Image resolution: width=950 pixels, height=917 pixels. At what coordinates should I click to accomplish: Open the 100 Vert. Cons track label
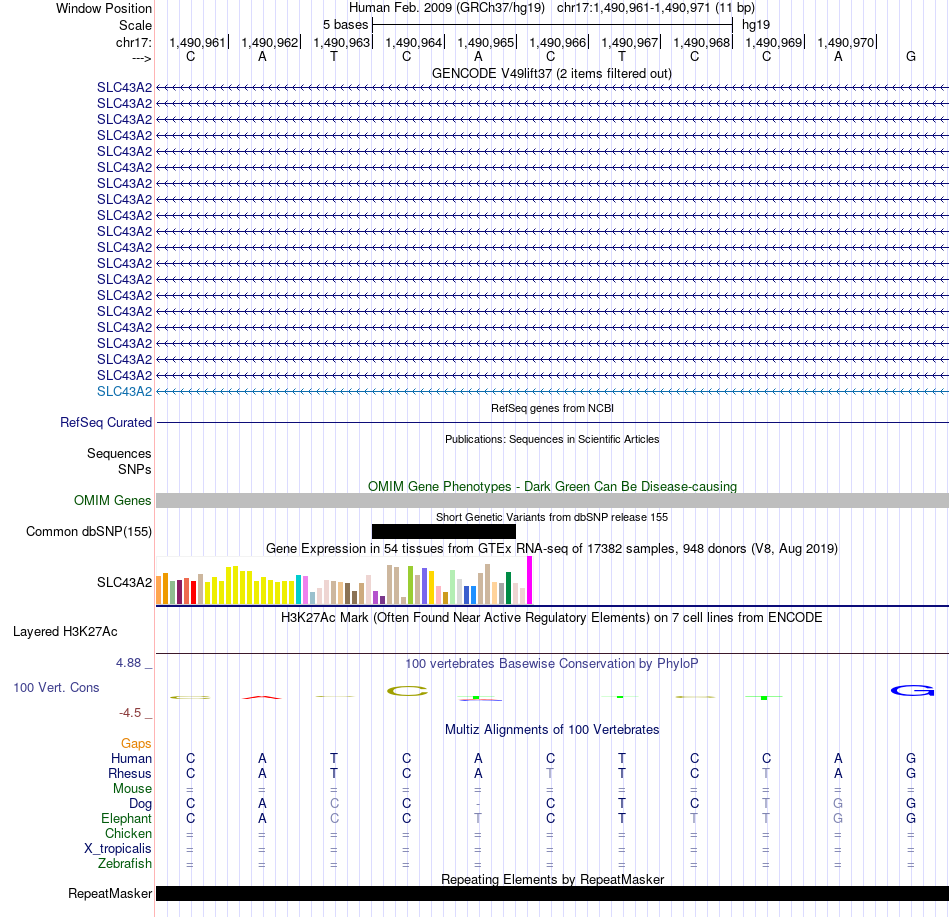[x=56, y=687]
